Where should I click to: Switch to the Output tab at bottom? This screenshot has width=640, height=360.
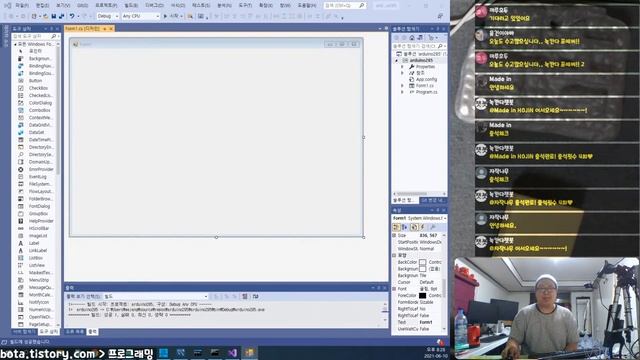(x=93, y=332)
